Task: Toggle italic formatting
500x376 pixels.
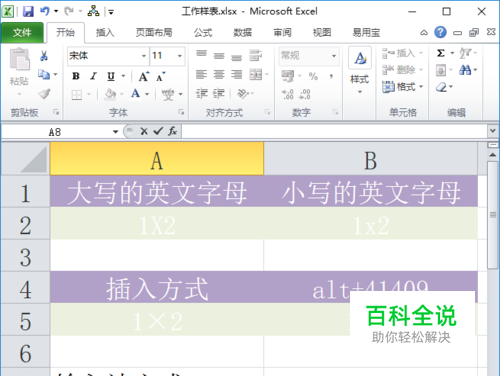Action: coord(93,76)
